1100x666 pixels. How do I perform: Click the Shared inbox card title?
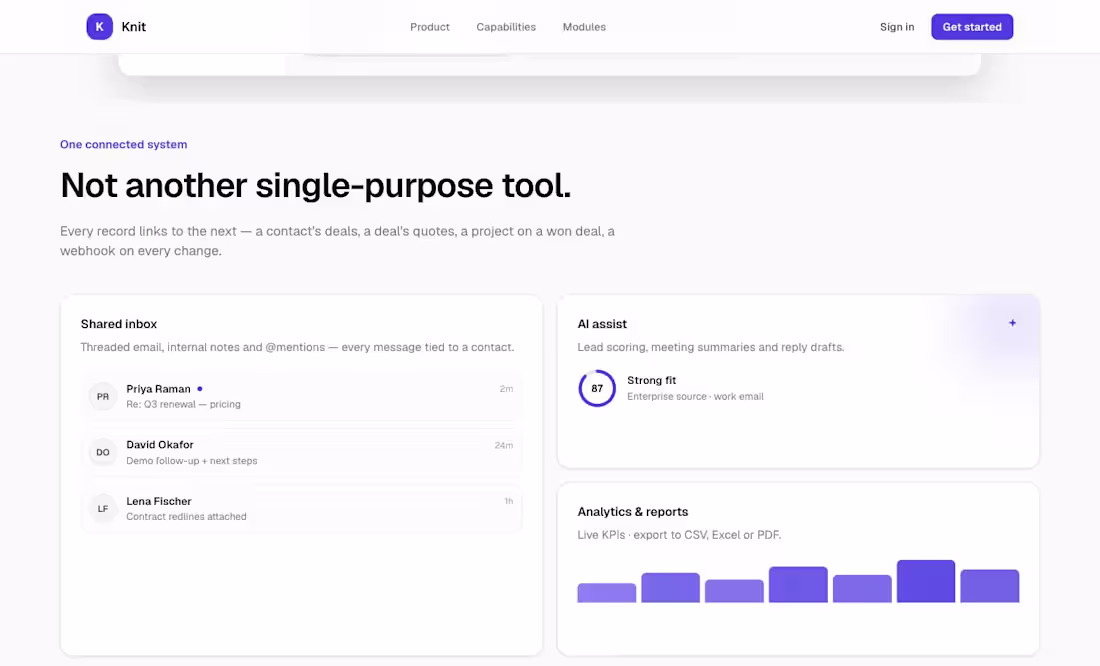119,324
